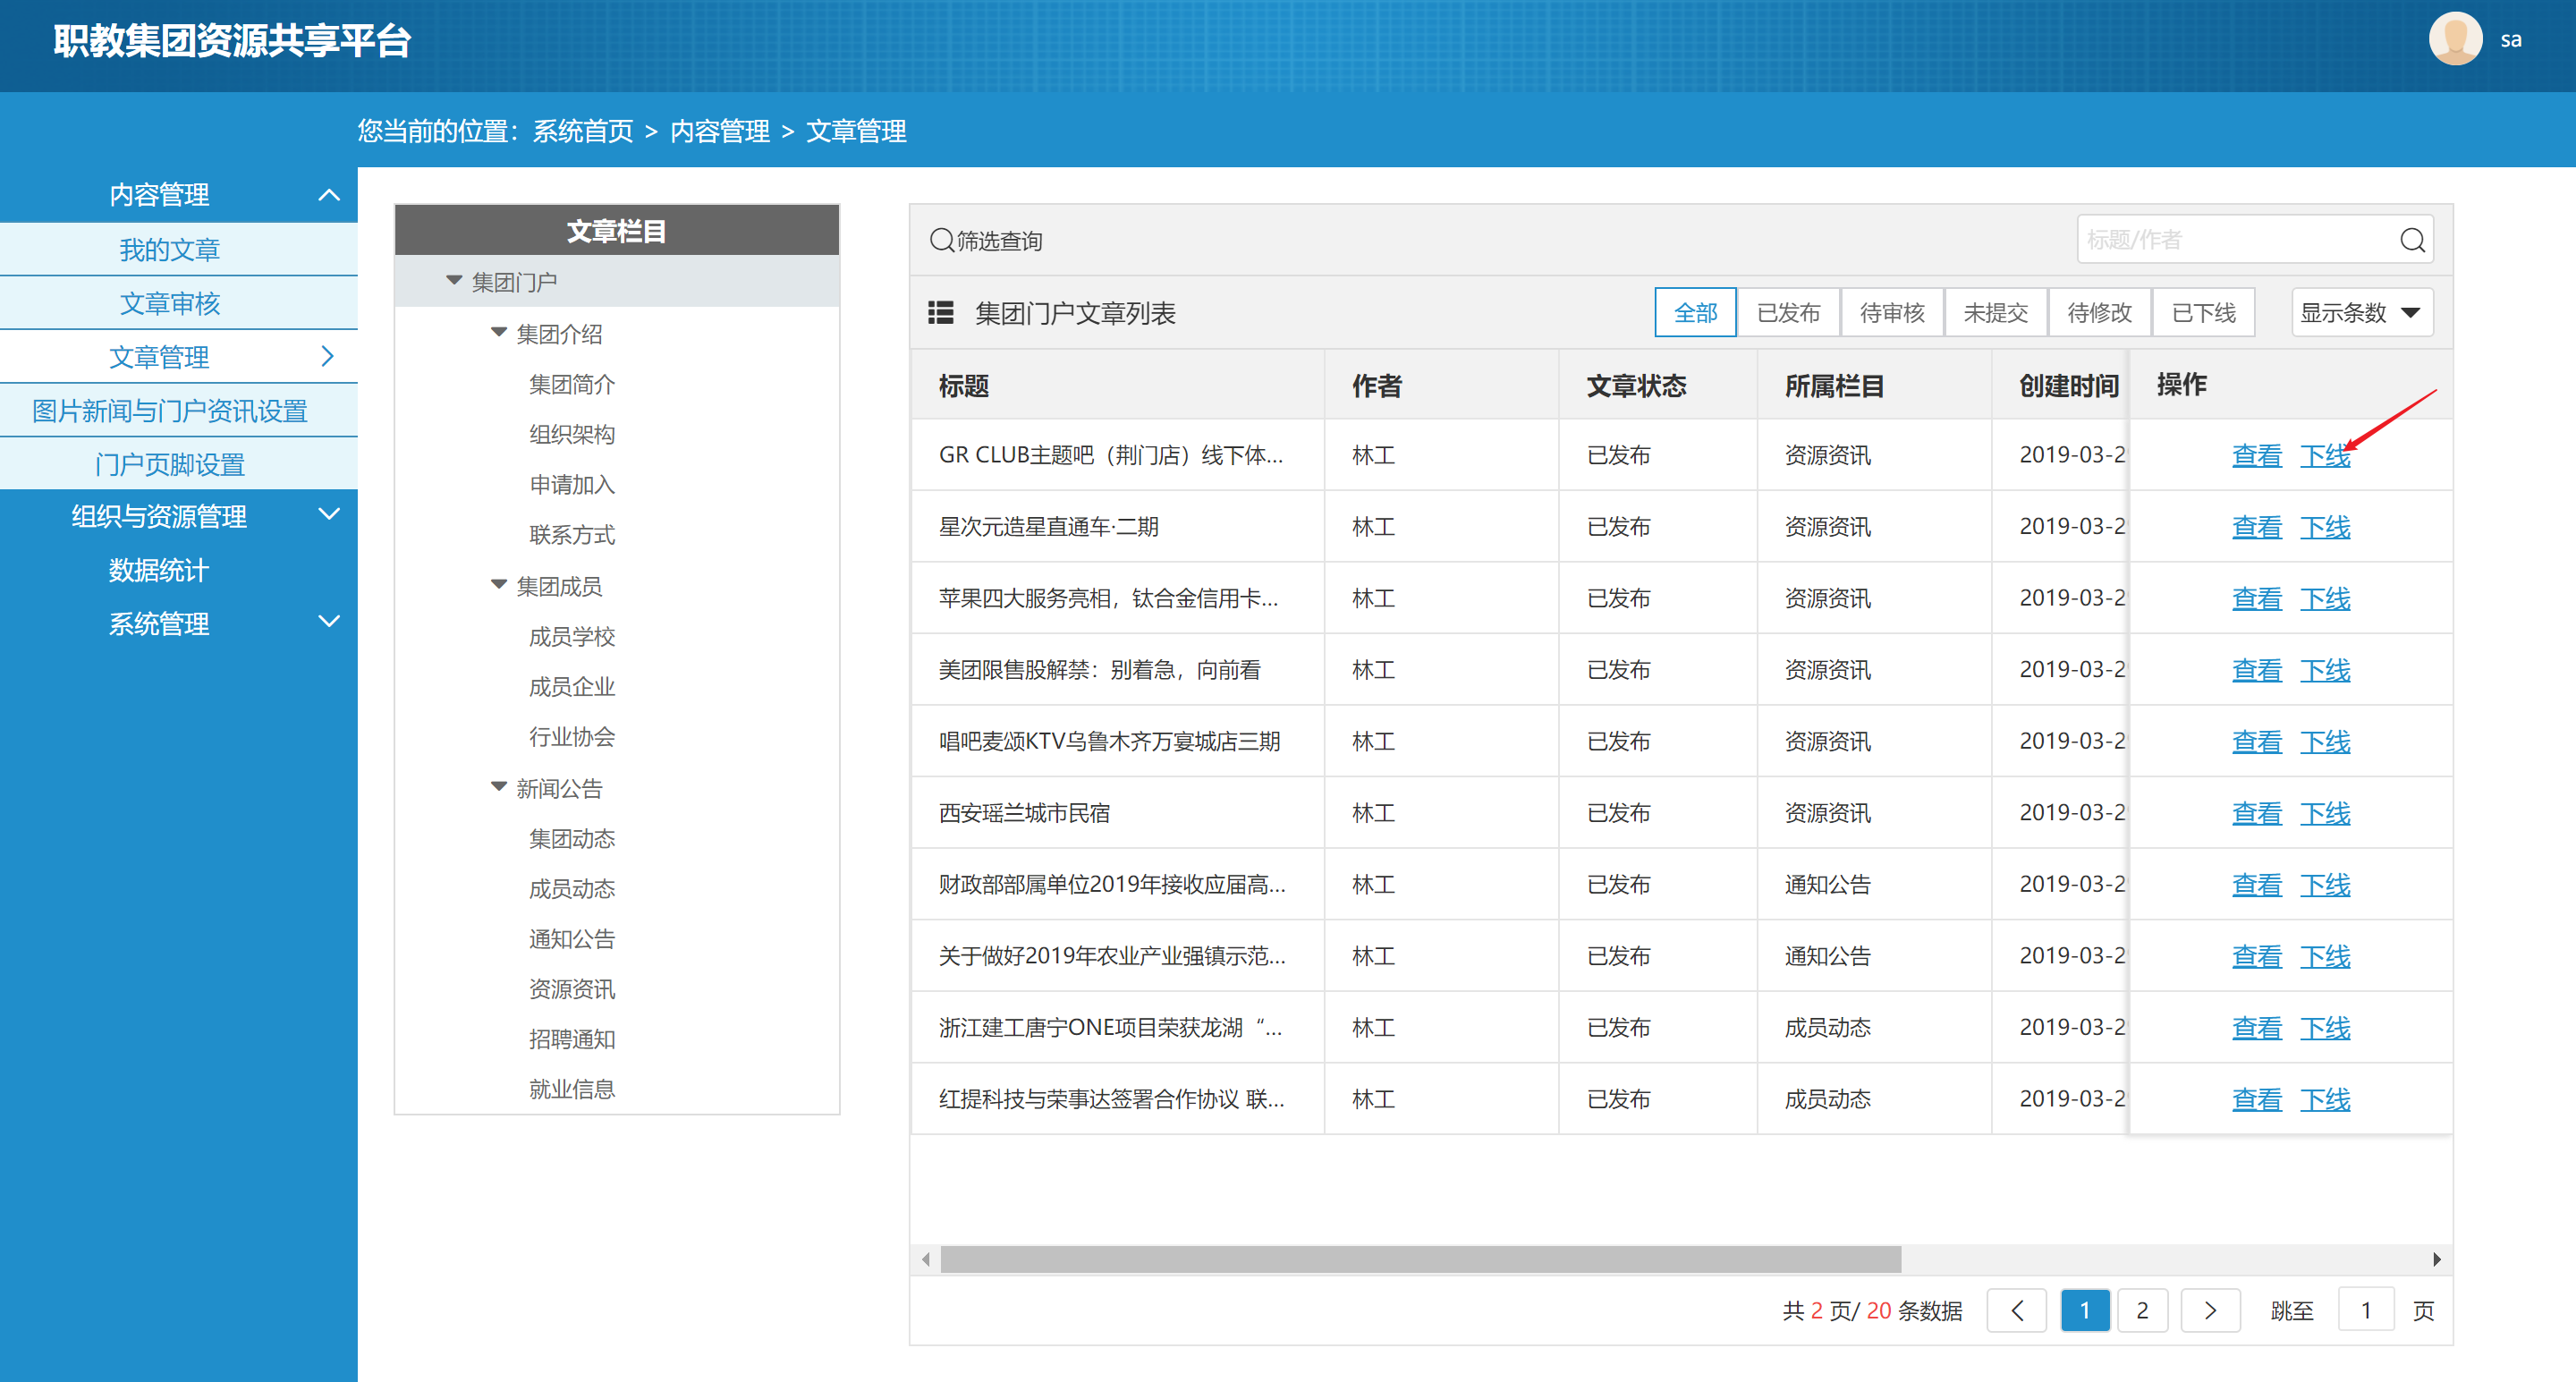Click 查看 for 西安瑶兰城市民宿
Viewport: 2576px width, 1382px height.
[x=2256, y=813]
